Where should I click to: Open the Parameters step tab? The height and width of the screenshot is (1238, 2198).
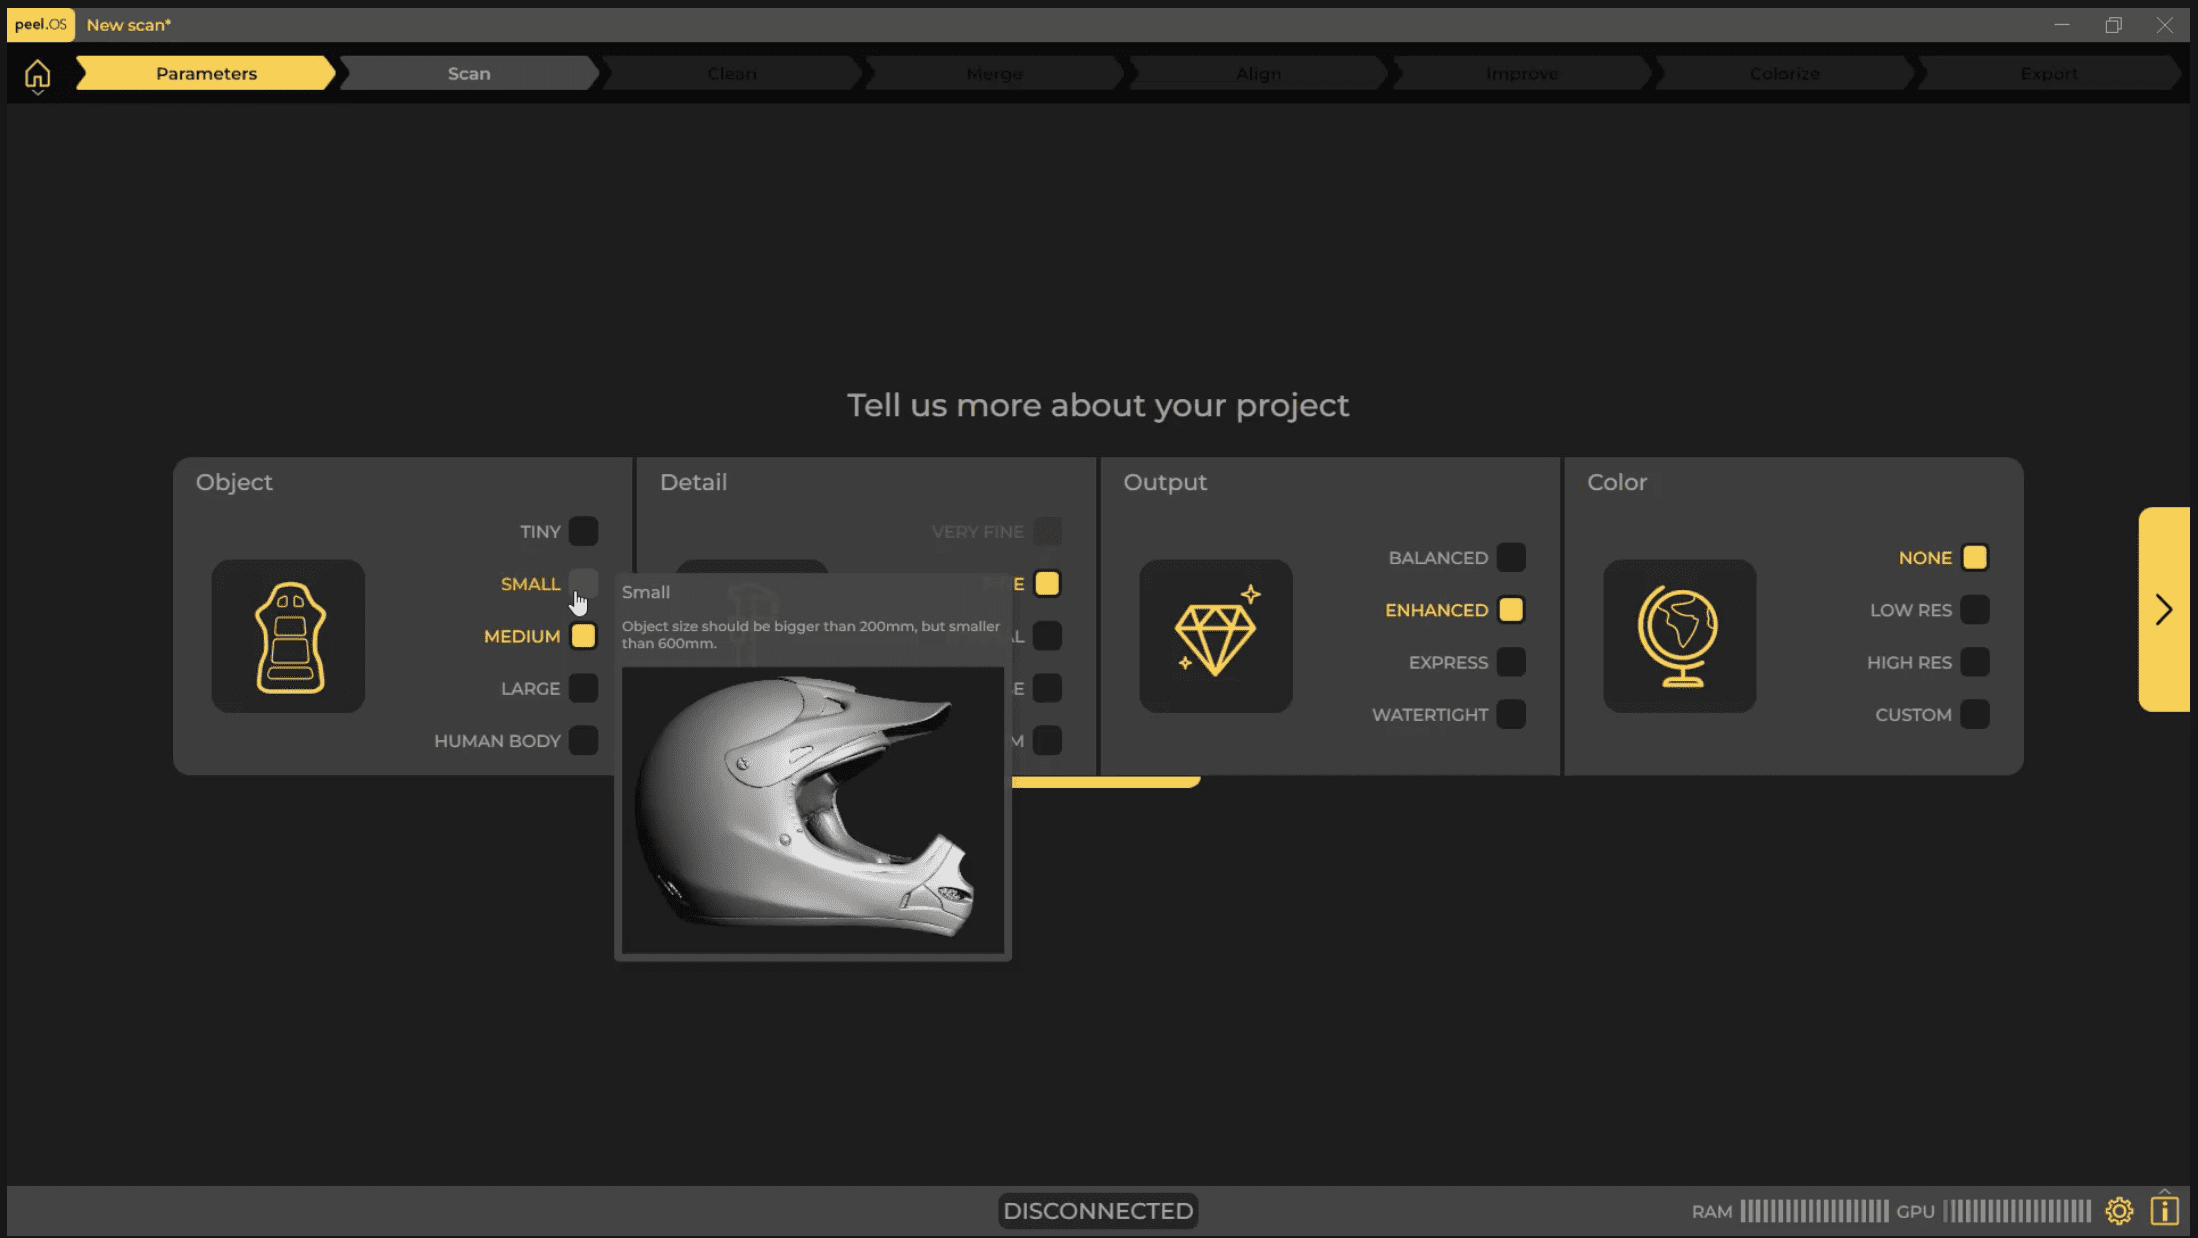[x=206, y=73]
